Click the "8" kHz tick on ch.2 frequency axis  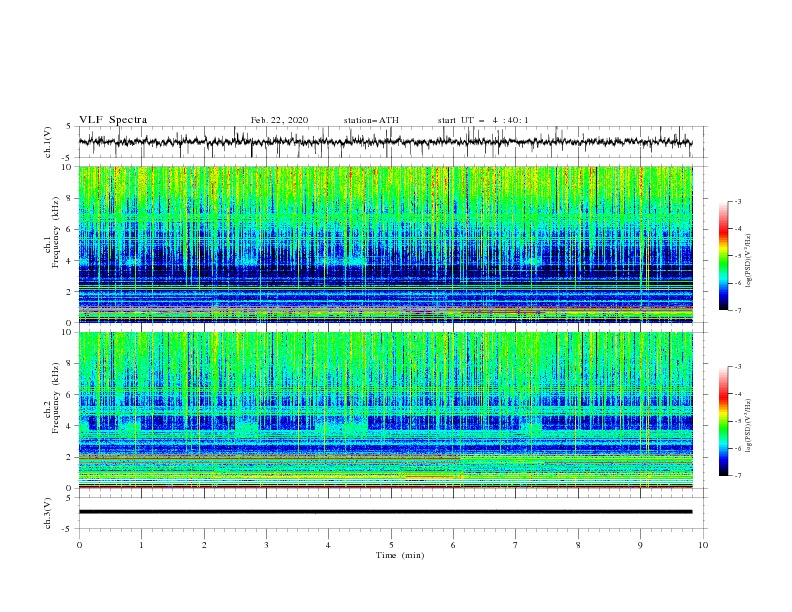pos(69,364)
